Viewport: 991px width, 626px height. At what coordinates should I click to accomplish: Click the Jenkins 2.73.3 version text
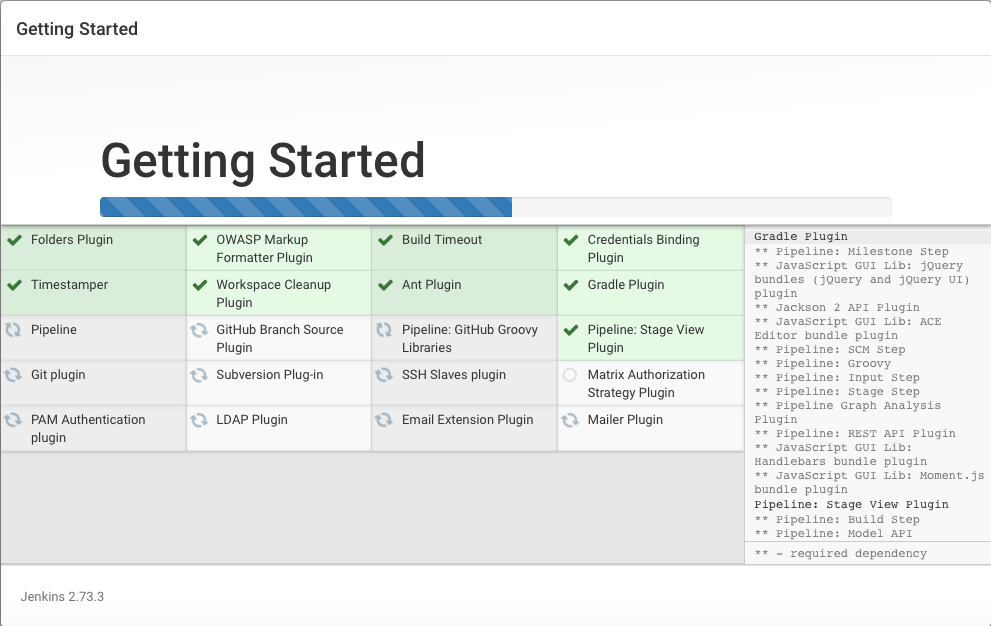[62, 596]
